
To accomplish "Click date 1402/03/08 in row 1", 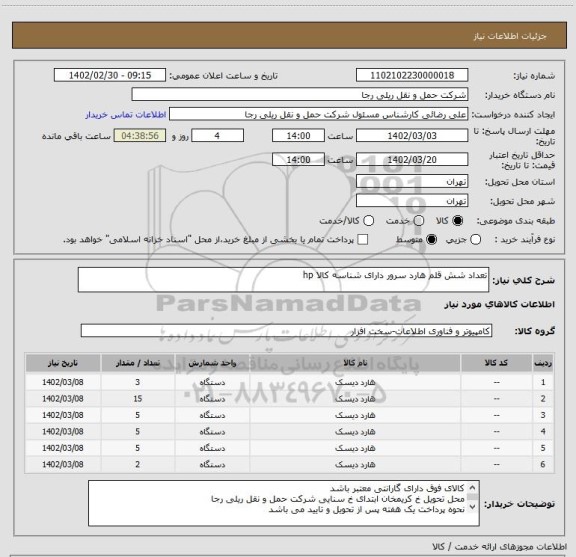I will click(x=63, y=382).
